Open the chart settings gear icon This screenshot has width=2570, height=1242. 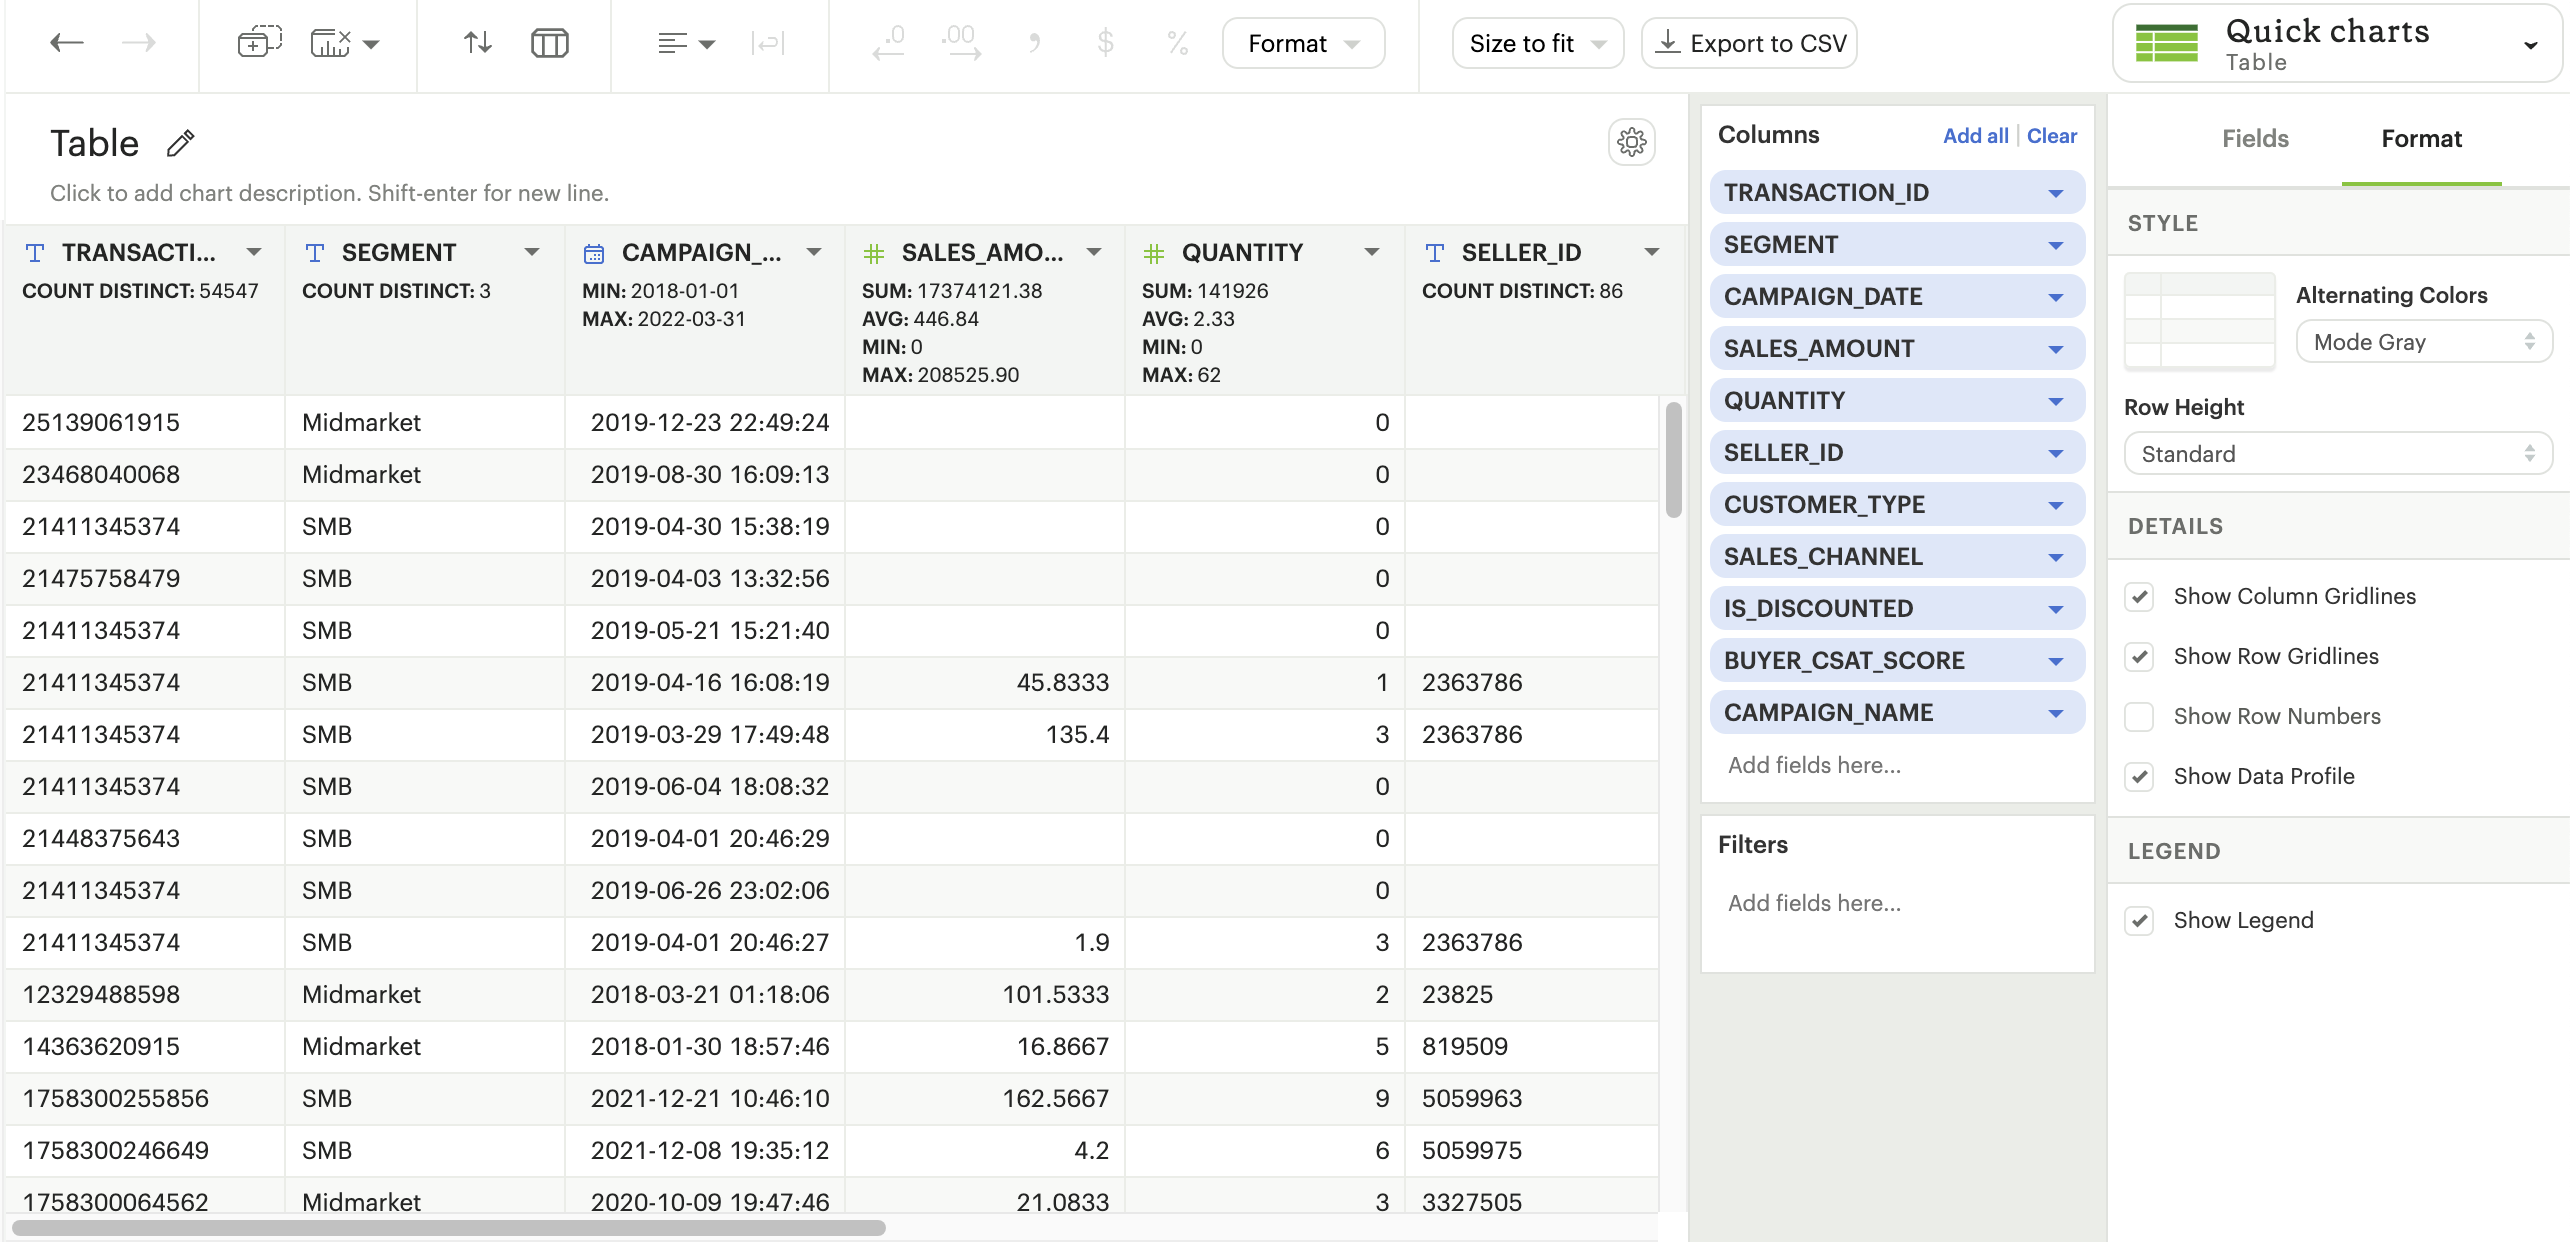point(1631,142)
